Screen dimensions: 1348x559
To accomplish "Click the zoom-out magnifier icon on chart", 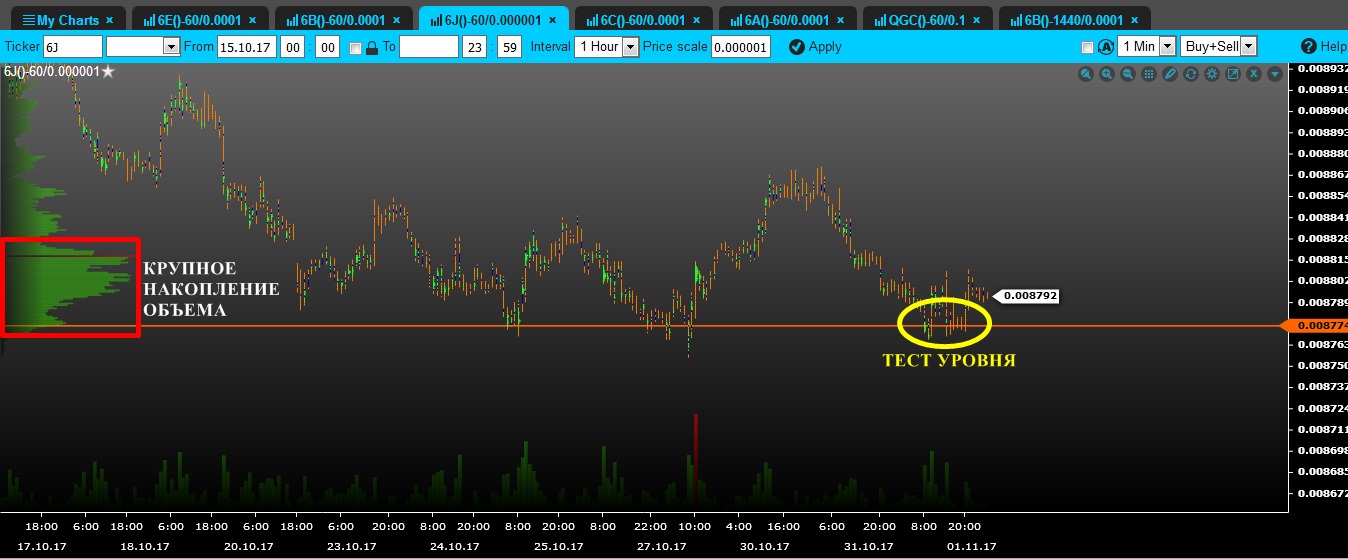I will [x=1128, y=74].
